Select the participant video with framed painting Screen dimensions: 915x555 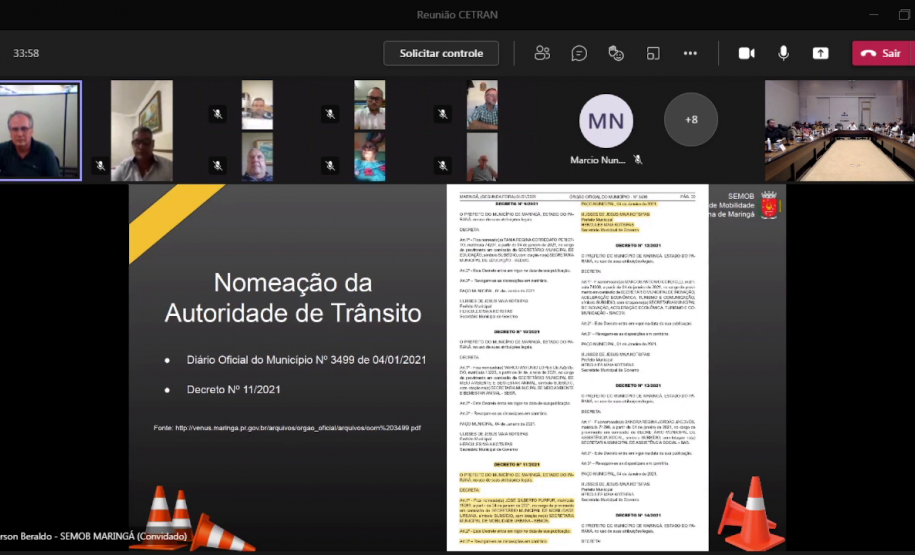142,131
